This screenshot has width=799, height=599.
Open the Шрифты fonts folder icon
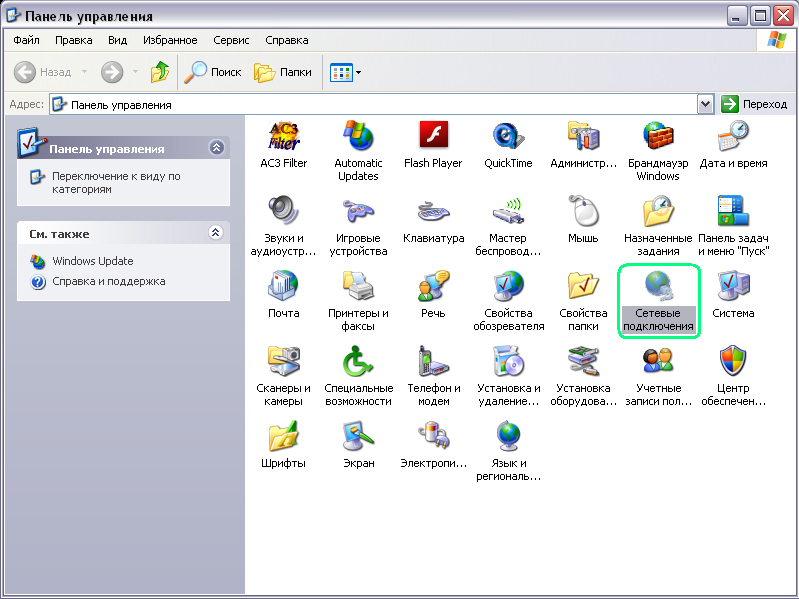[283, 438]
